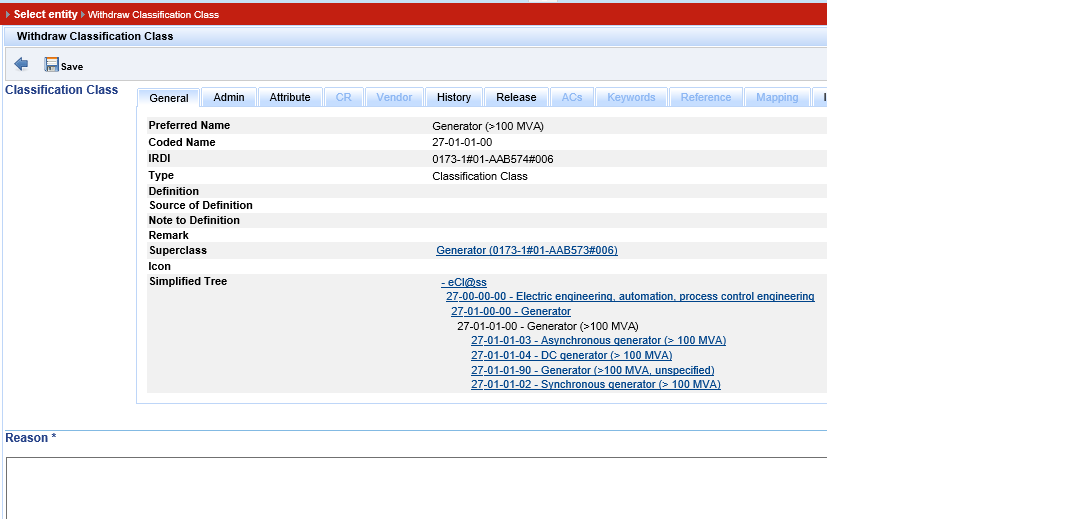Open Generator (>100 MVA, unspecified) link
This screenshot has height=519, width=1083.
coord(594,370)
